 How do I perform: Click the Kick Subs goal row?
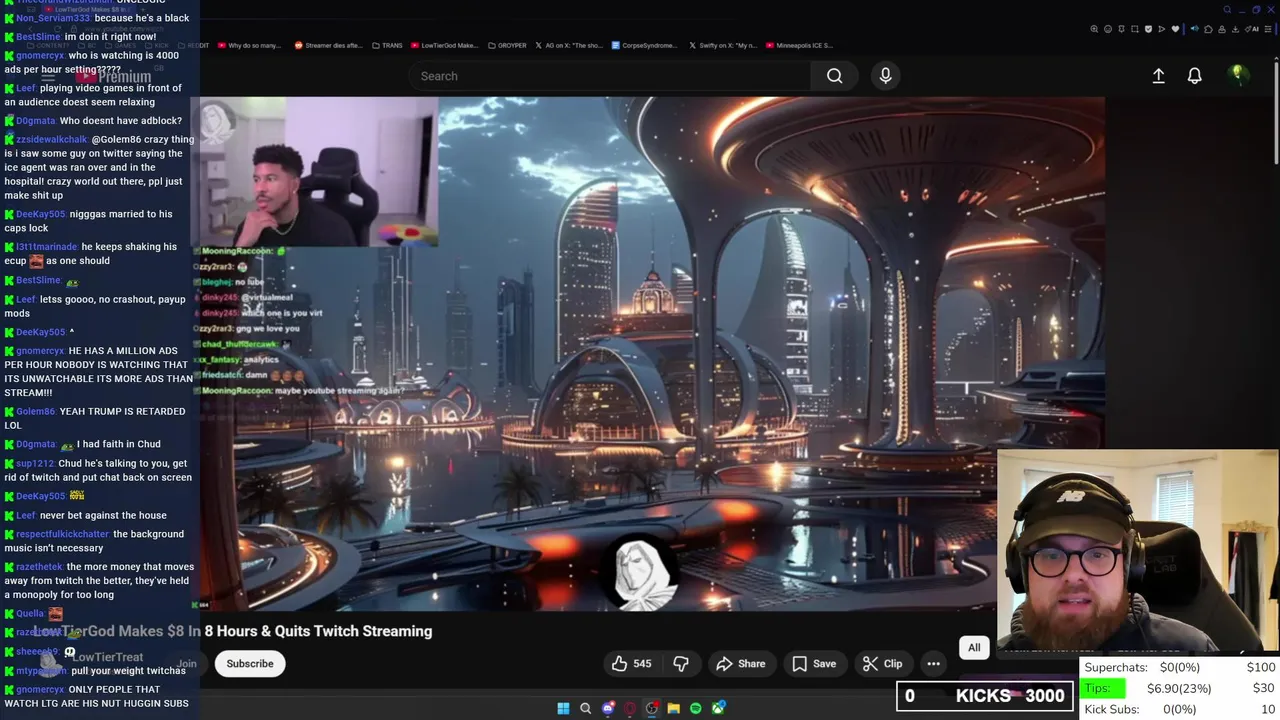pyautogui.click(x=1180, y=709)
